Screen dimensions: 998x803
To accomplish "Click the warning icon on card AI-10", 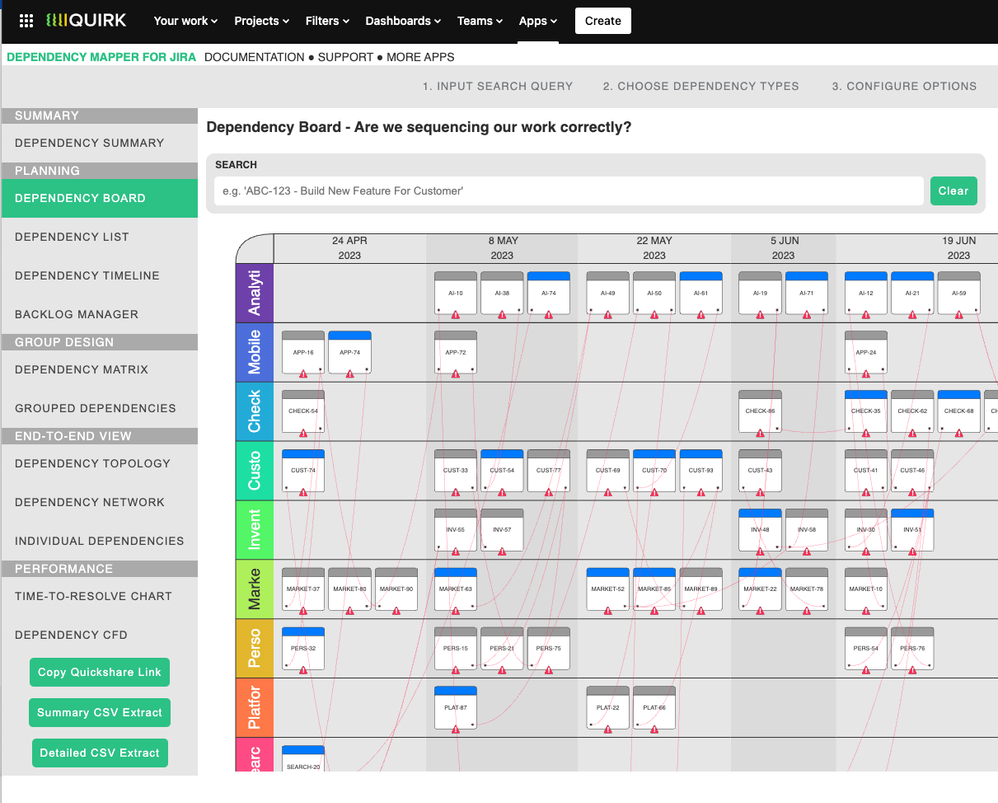I will coord(455,313).
